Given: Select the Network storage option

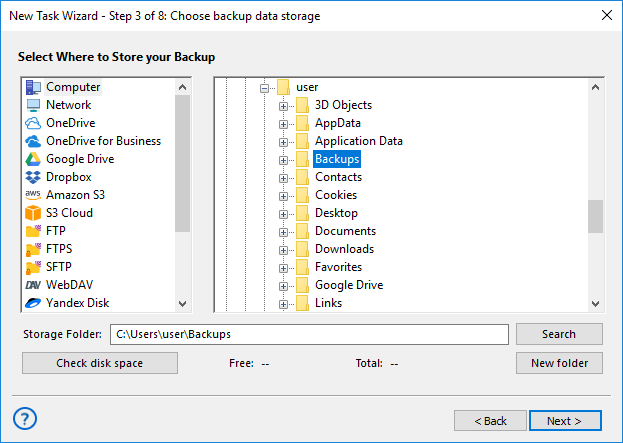Looking at the screenshot, I should (68, 105).
